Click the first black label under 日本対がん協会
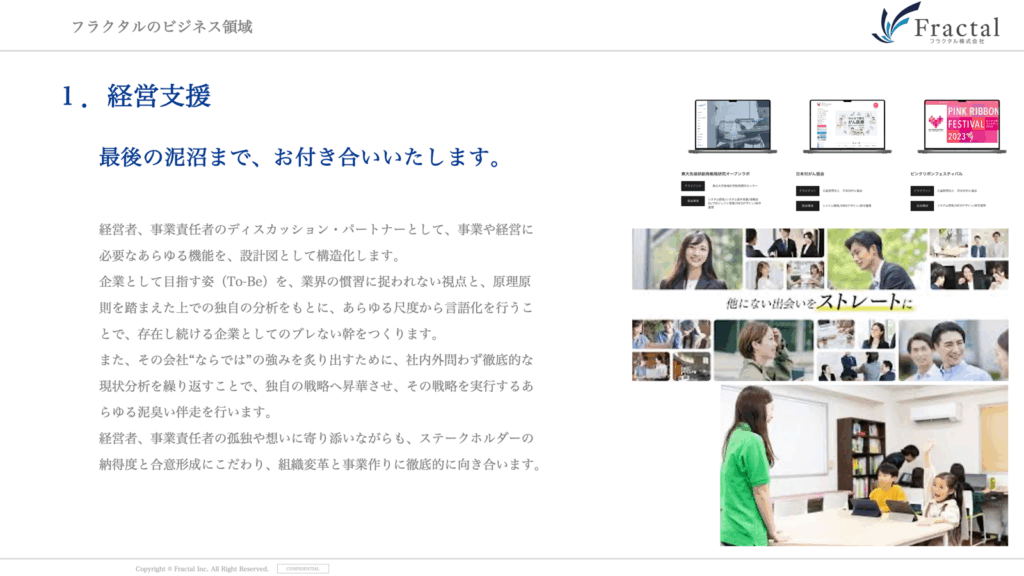The width and height of the screenshot is (1024, 576). click(807, 190)
